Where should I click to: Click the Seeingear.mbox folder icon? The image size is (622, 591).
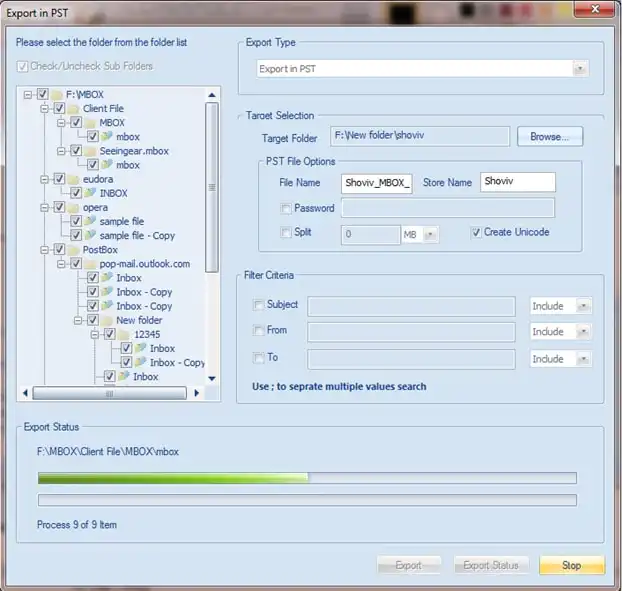(91, 151)
